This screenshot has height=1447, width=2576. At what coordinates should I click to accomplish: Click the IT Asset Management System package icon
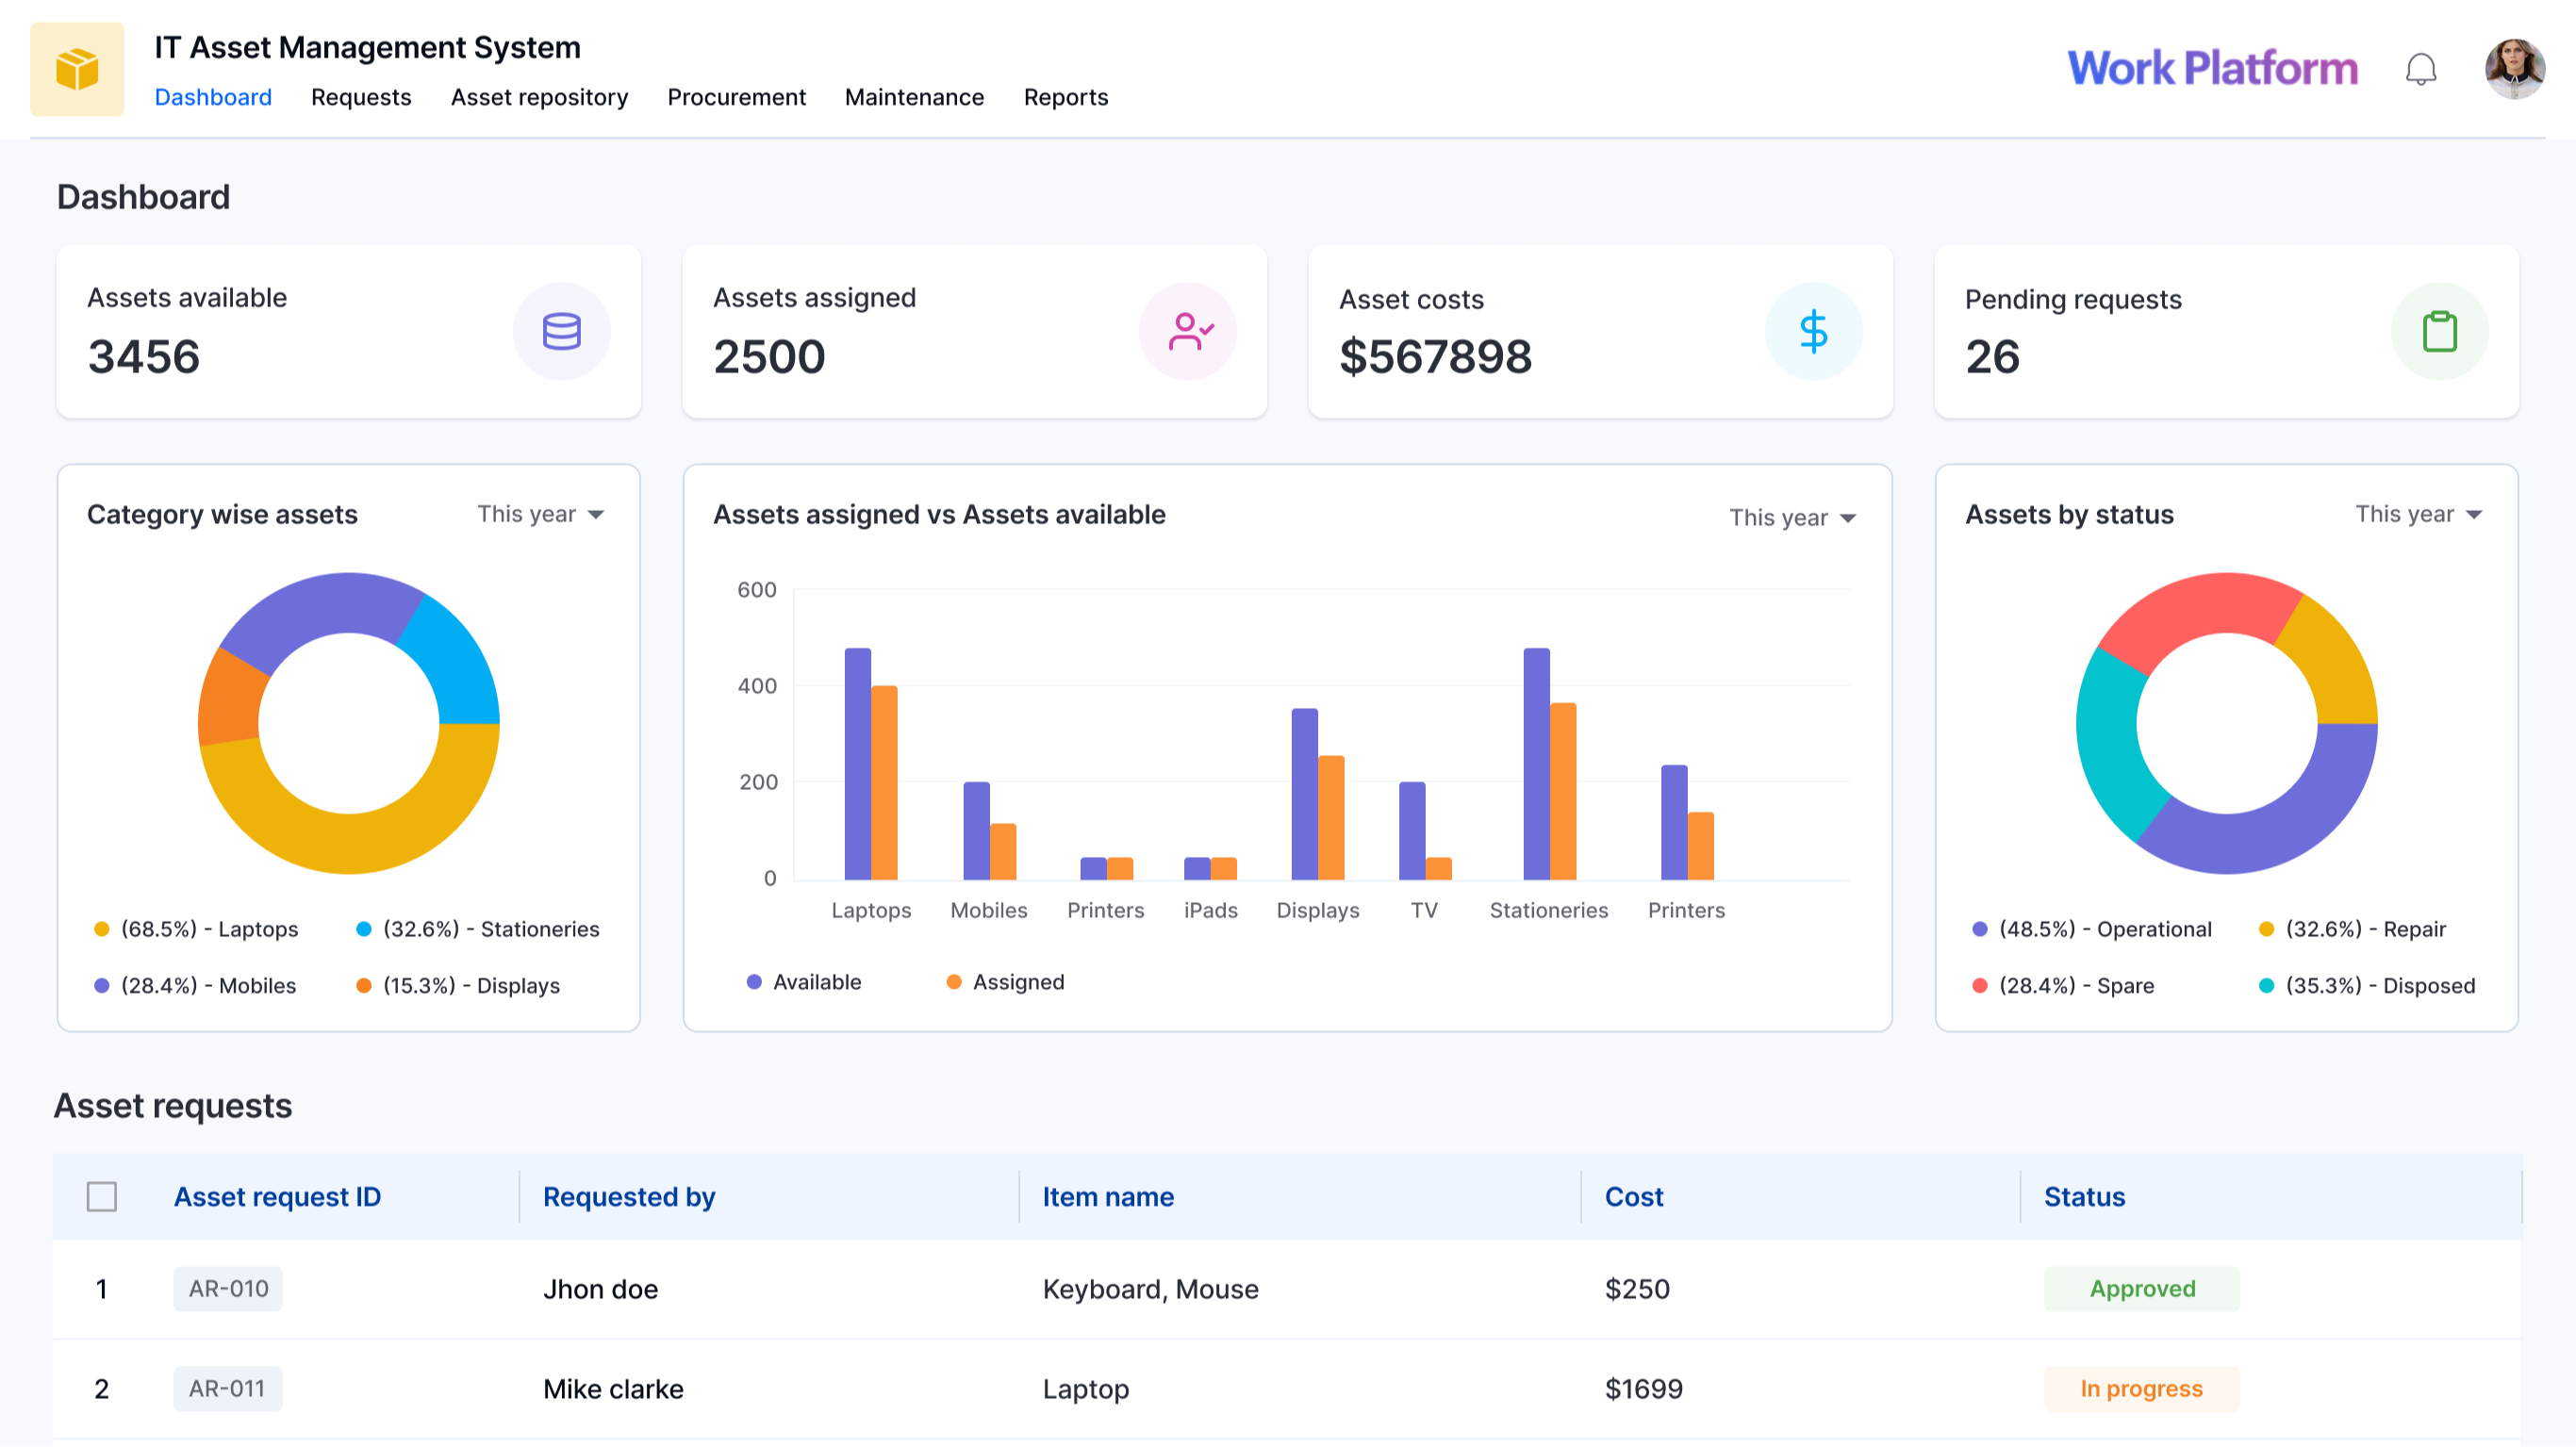coord(77,68)
